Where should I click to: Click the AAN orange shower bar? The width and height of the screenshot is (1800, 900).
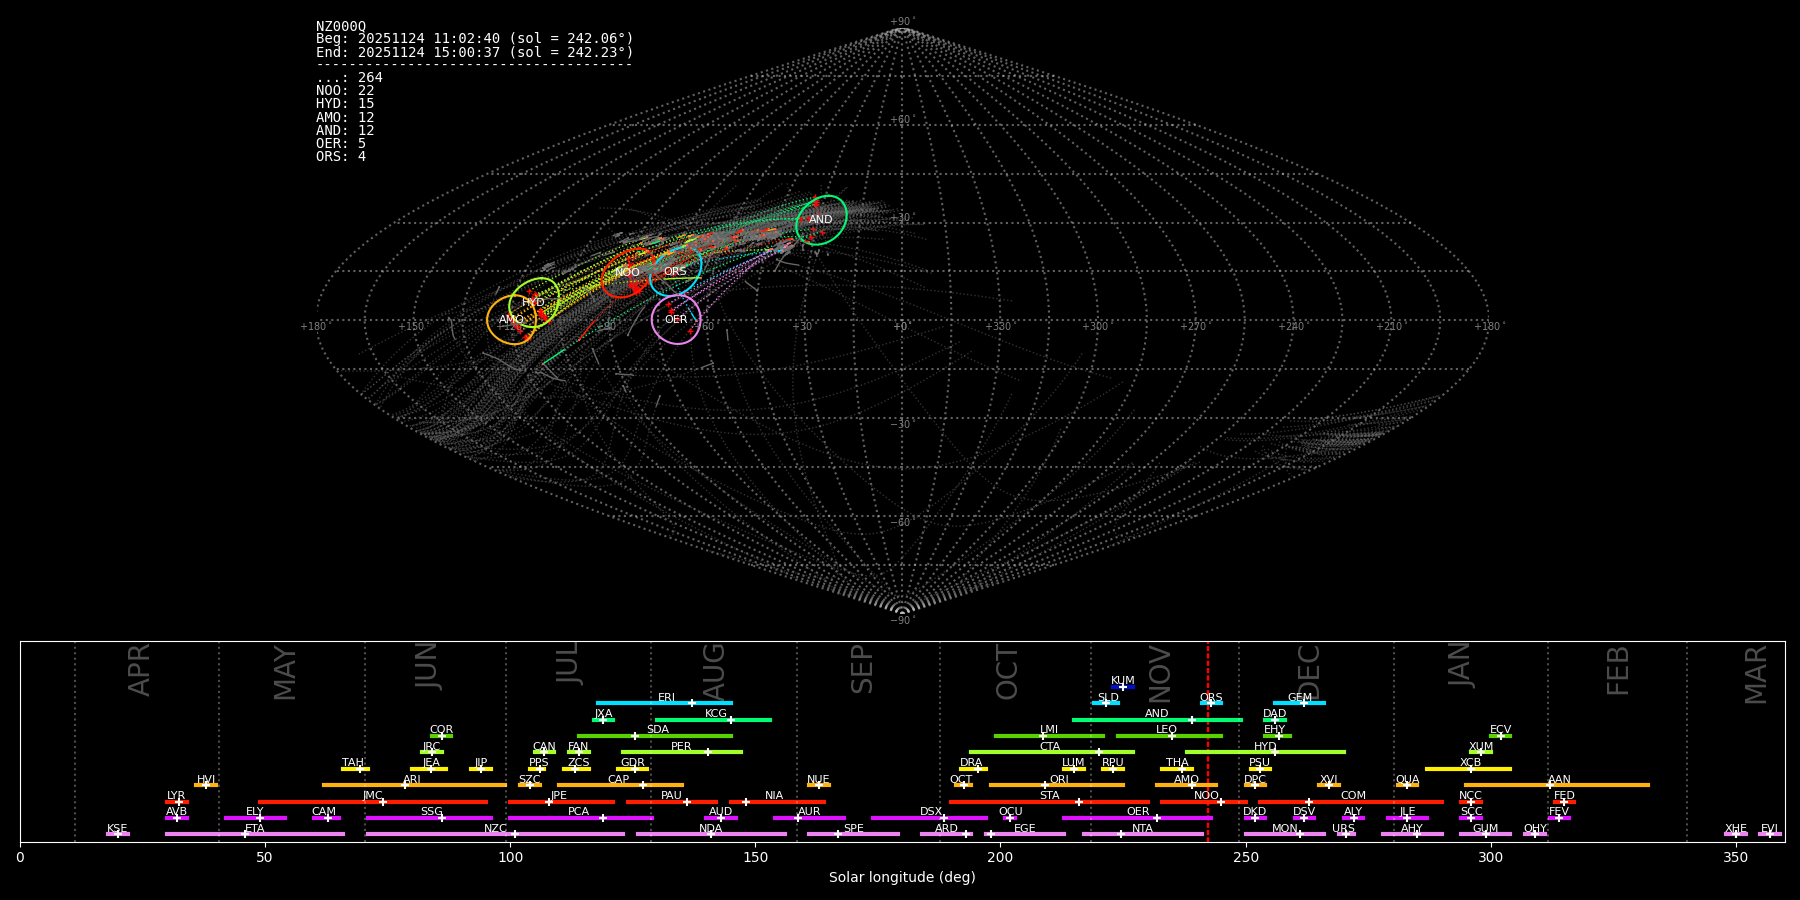(1557, 785)
